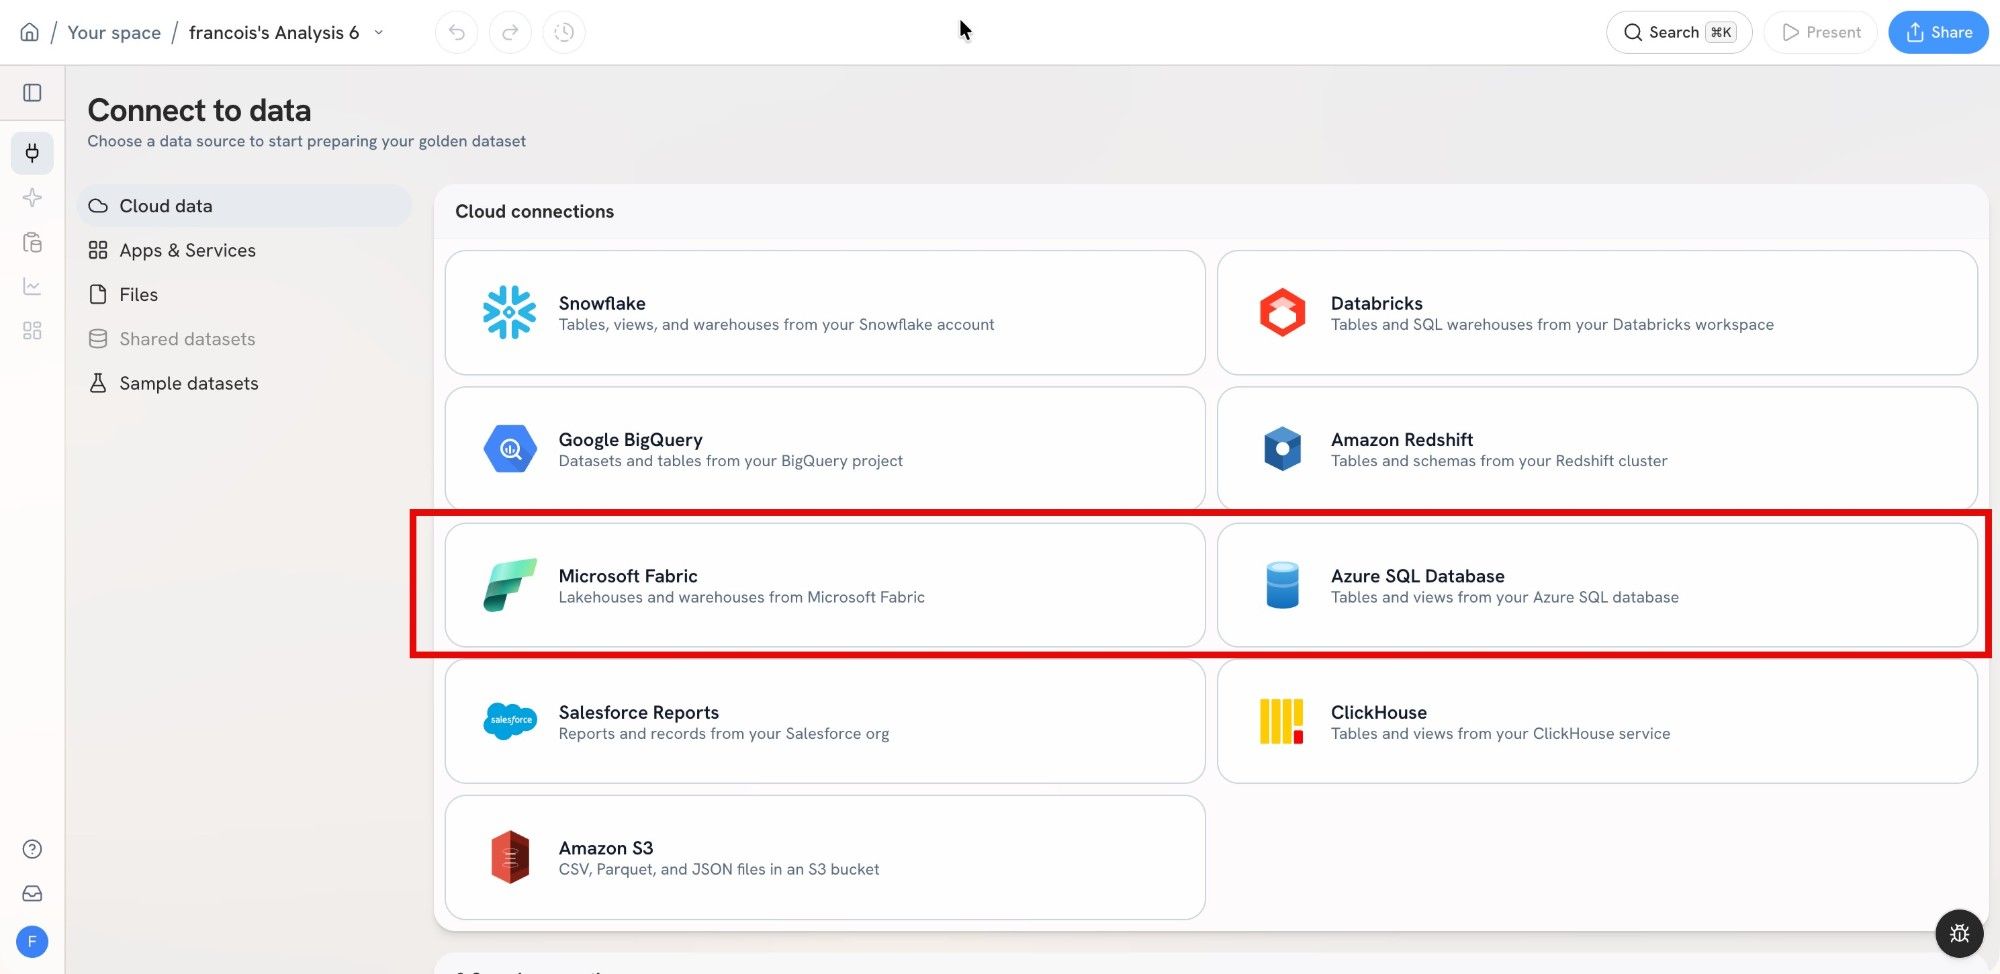Choose the Amazon S3 connection card
This screenshot has height=974, width=2000.
825,858
